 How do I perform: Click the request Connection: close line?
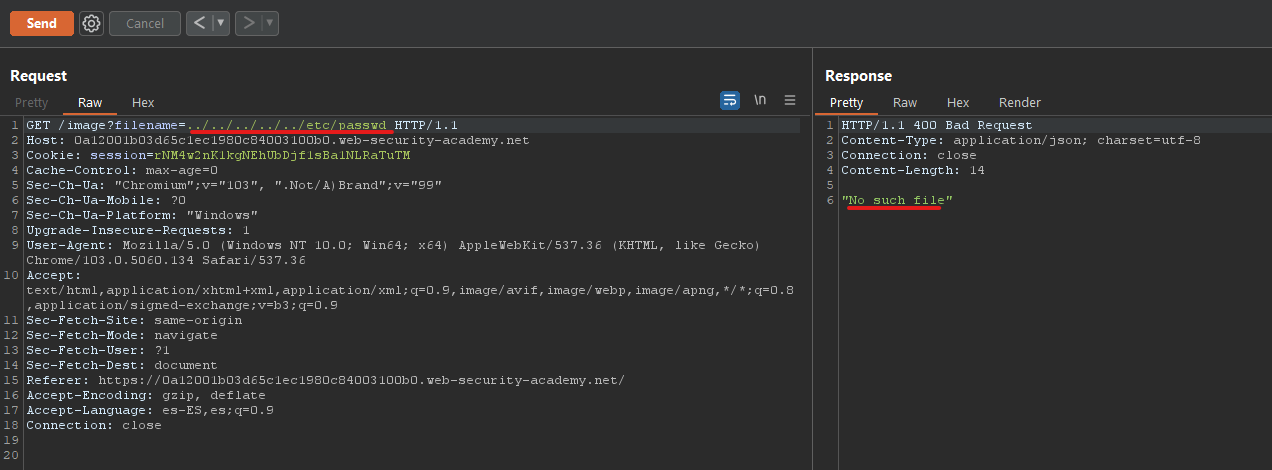tap(94, 425)
